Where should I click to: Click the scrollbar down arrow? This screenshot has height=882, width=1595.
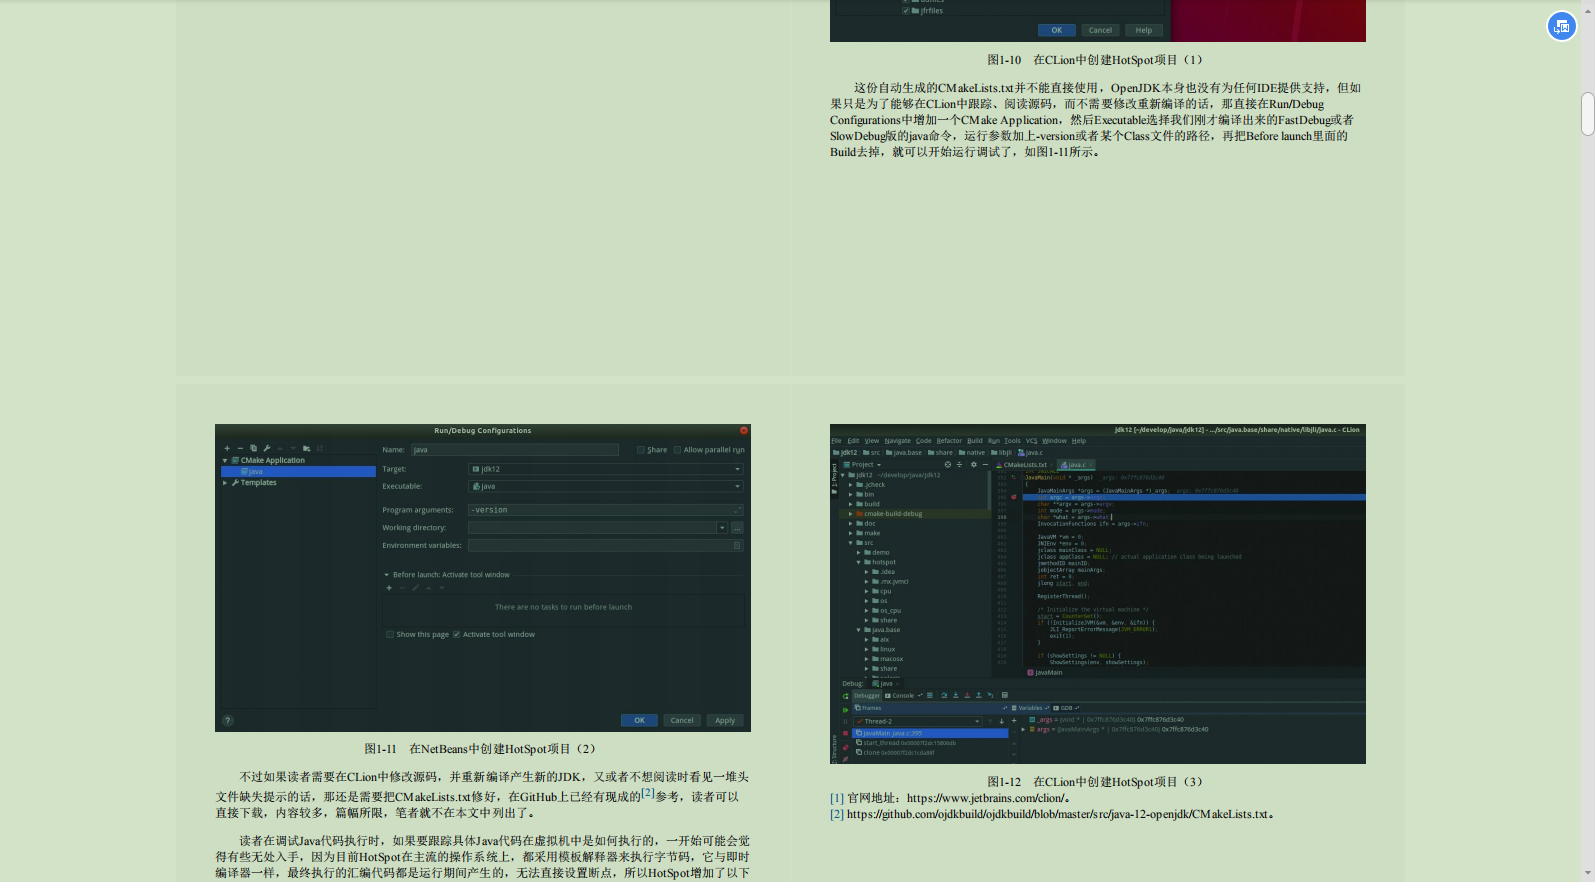click(x=1587, y=874)
